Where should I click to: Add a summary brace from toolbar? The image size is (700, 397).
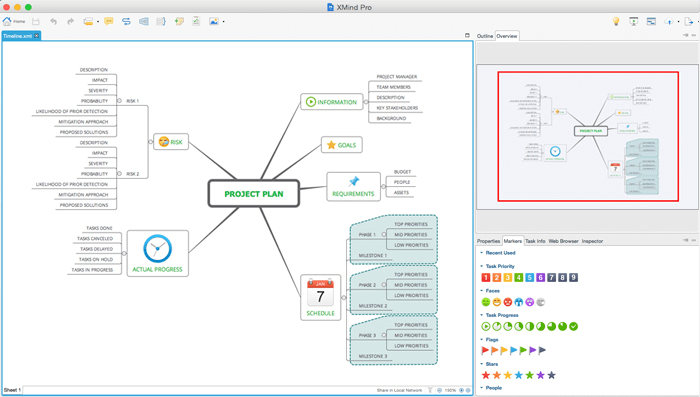click(x=161, y=21)
